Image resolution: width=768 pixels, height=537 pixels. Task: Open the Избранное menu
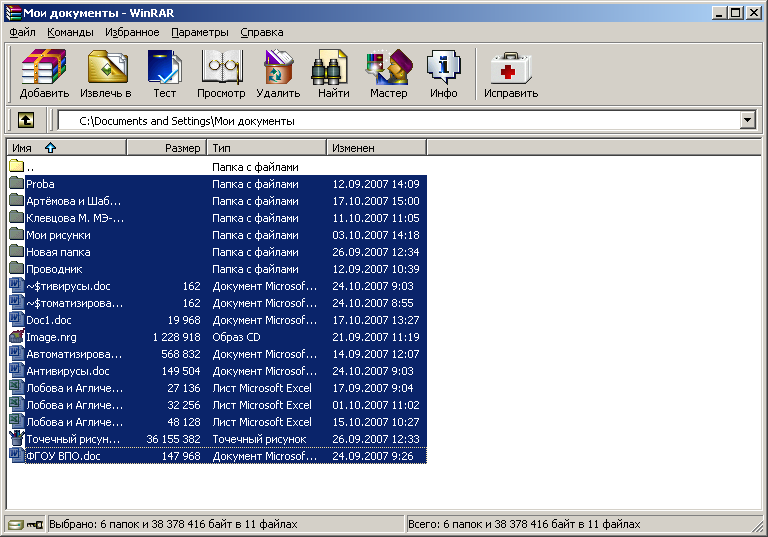click(132, 32)
